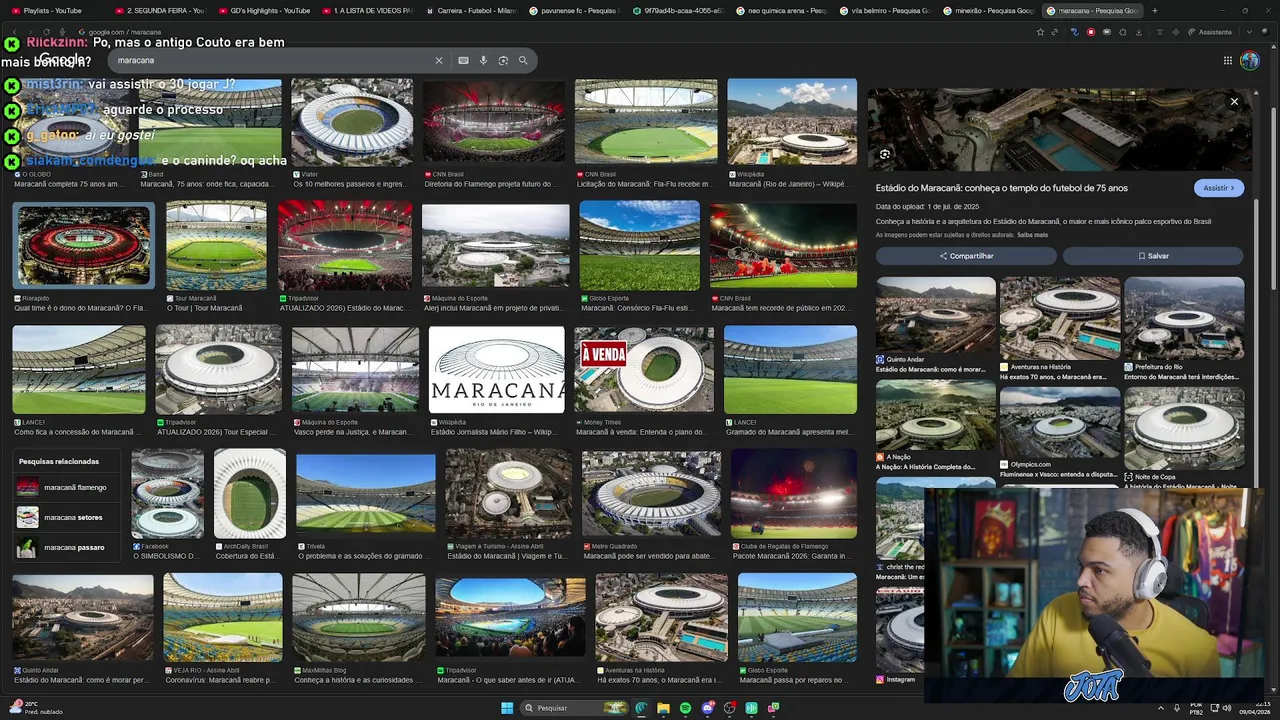Open the selected Riorapido red-lit stadium image
The height and width of the screenshot is (720, 1280).
(x=83, y=246)
